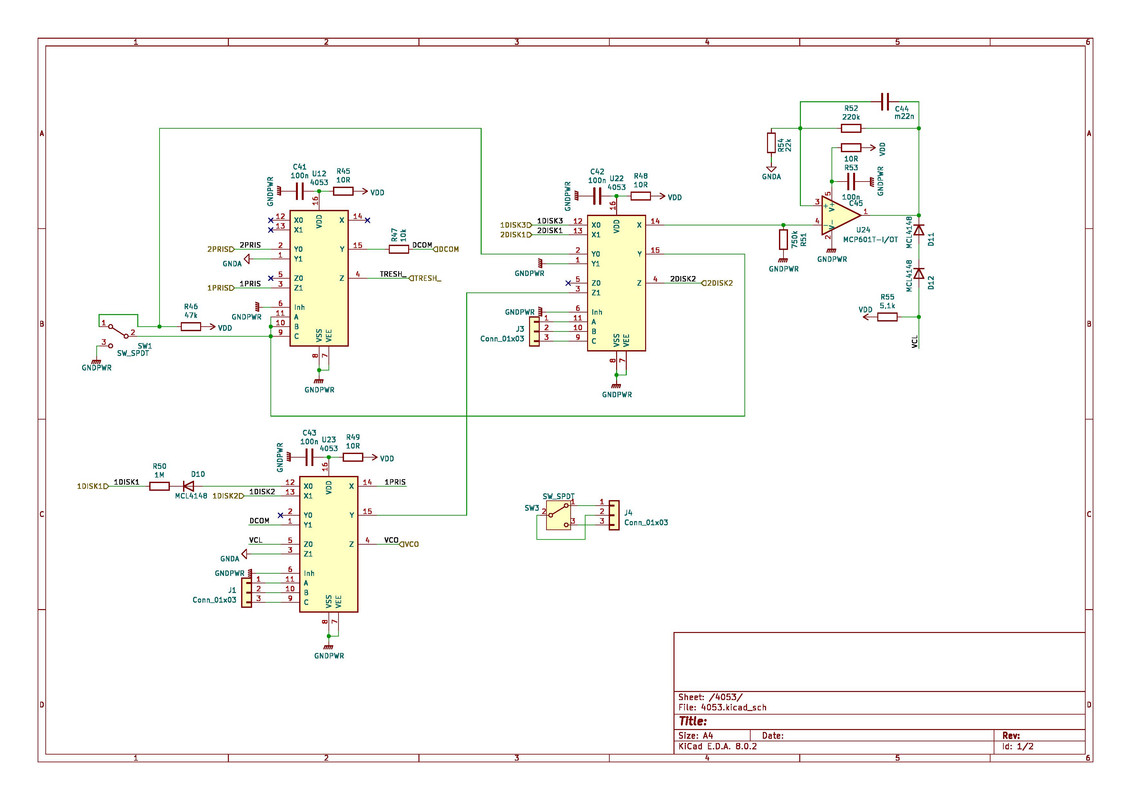Select connector J3 Conn_01x03 symbol
1131x800 pixels.
point(534,331)
